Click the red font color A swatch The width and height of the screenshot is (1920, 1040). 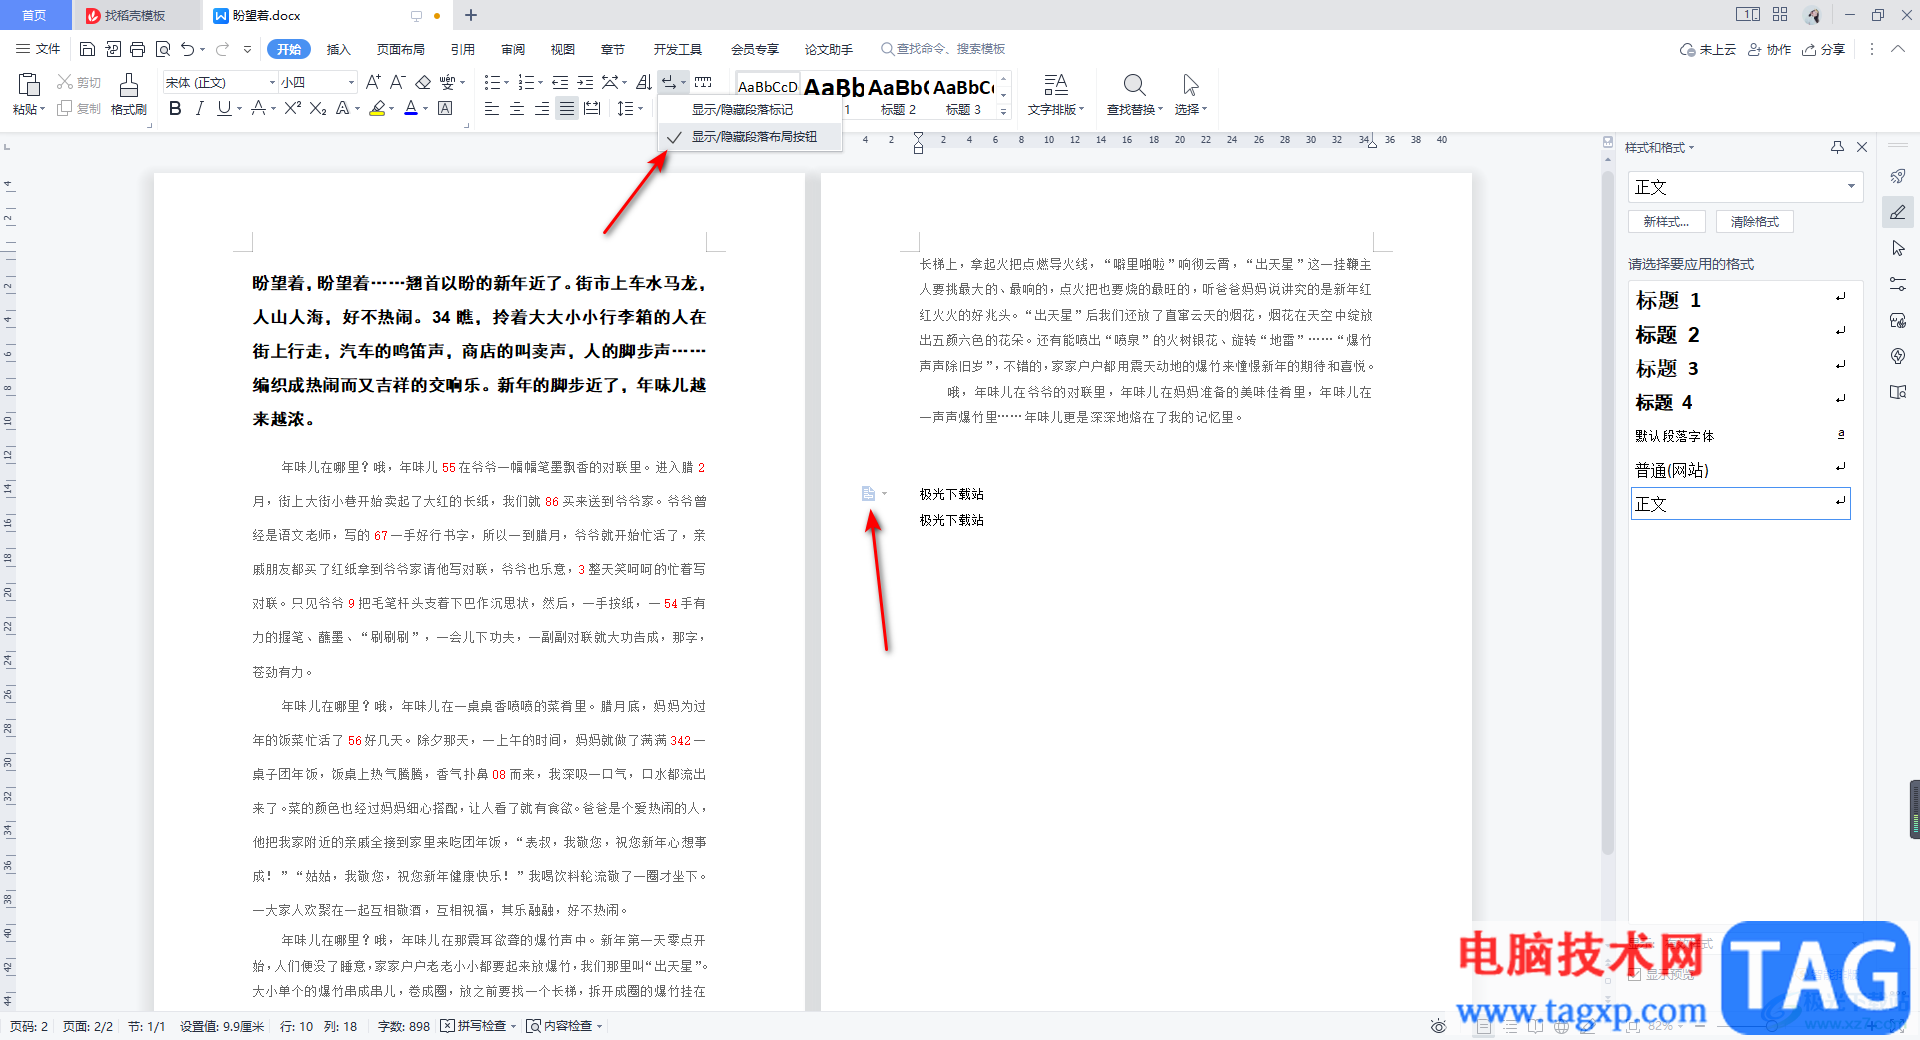click(410, 109)
